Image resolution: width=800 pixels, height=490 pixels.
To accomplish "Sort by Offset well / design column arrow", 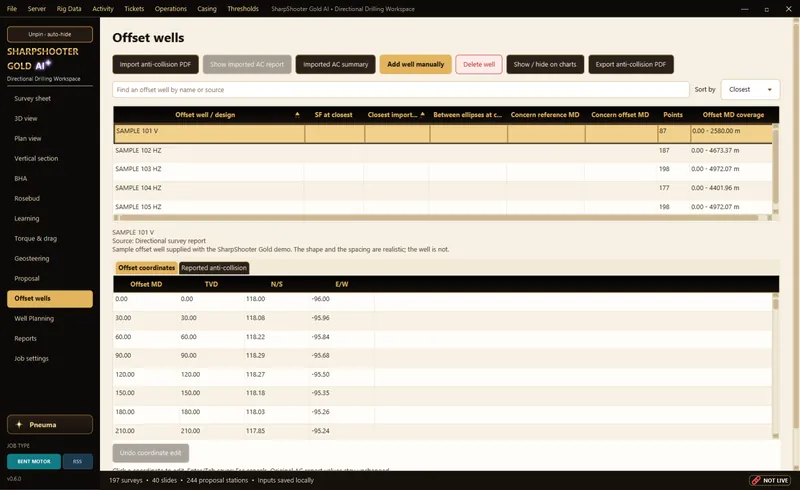I will point(297,115).
